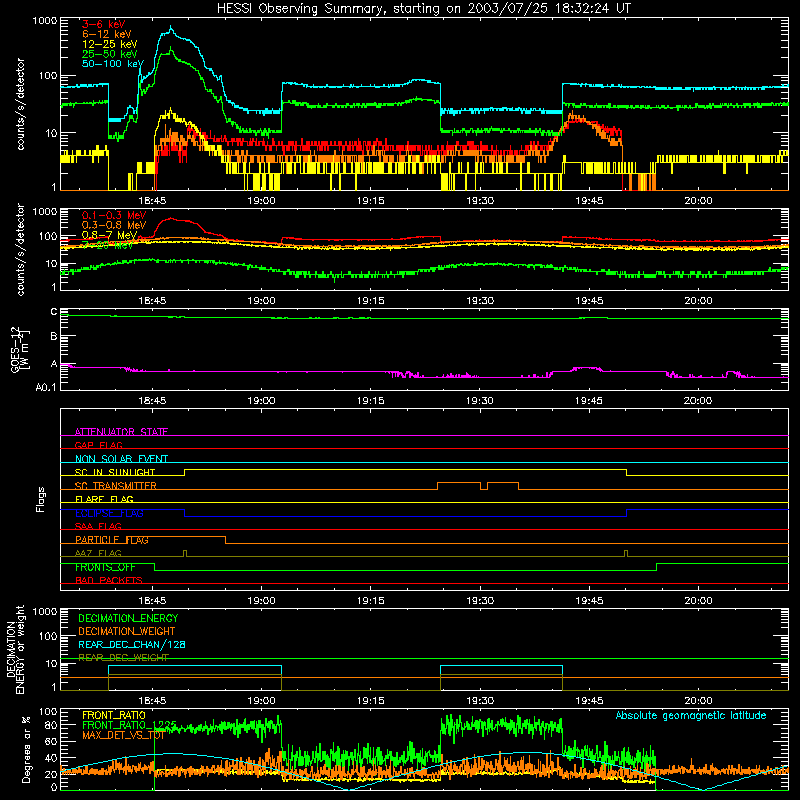Click the orange "DECIMATION_WEIGHT" legend label

click(x=127, y=631)
